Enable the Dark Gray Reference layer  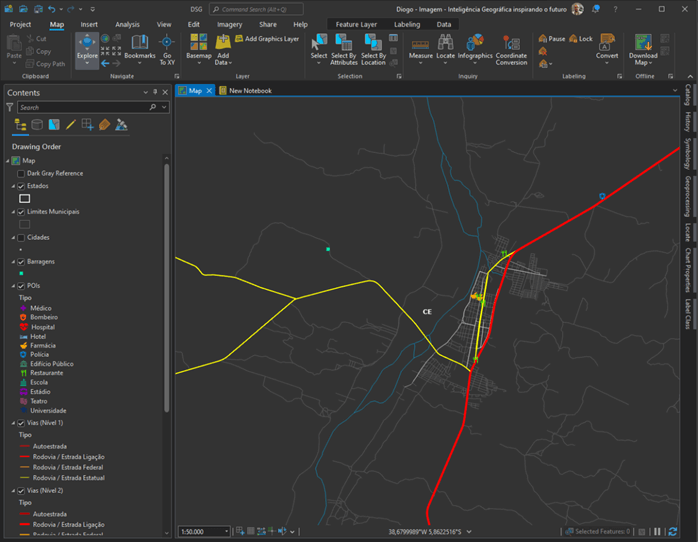[x=21, y=173]
